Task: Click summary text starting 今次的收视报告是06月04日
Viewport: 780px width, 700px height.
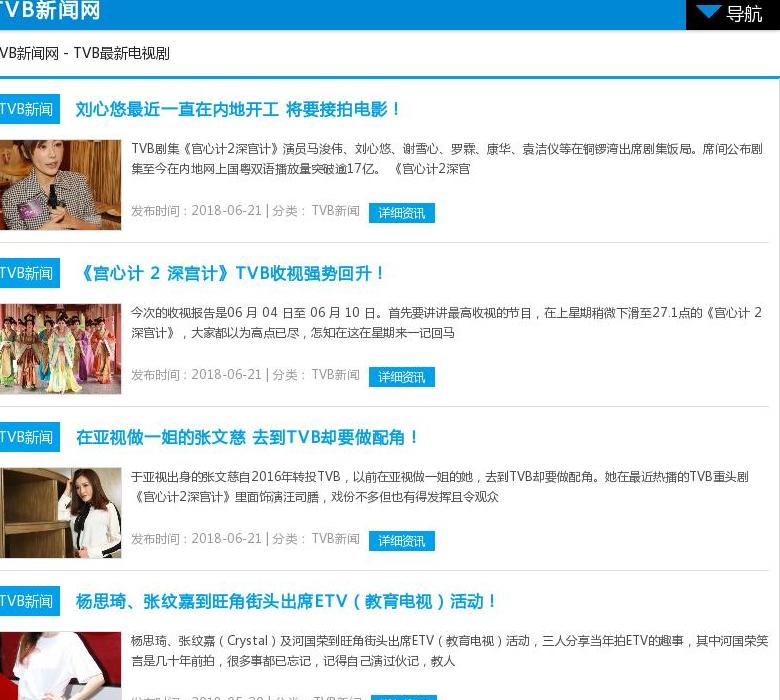Action: point(447,323)
